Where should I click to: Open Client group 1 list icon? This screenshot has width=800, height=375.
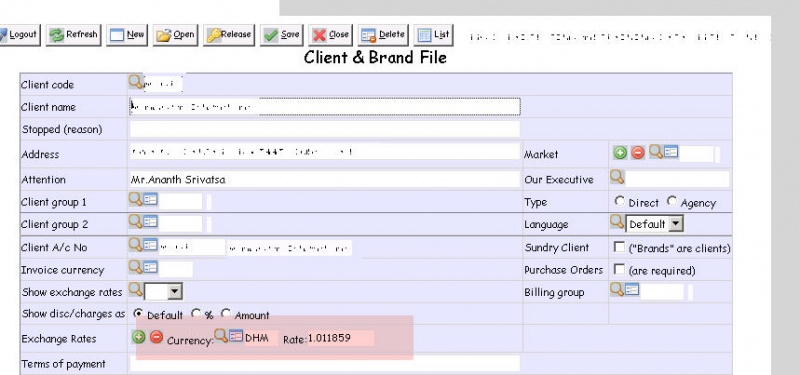[x=150, y=199]
